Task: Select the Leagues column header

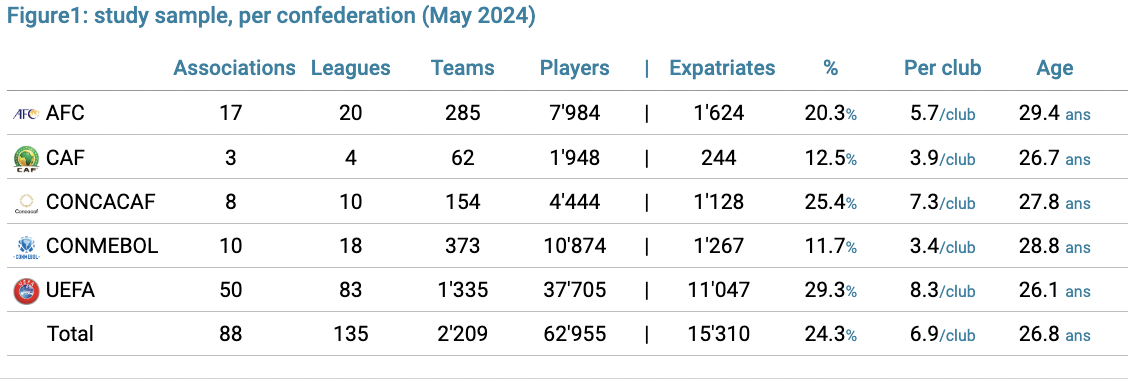Action: click(x=350, y=68)
